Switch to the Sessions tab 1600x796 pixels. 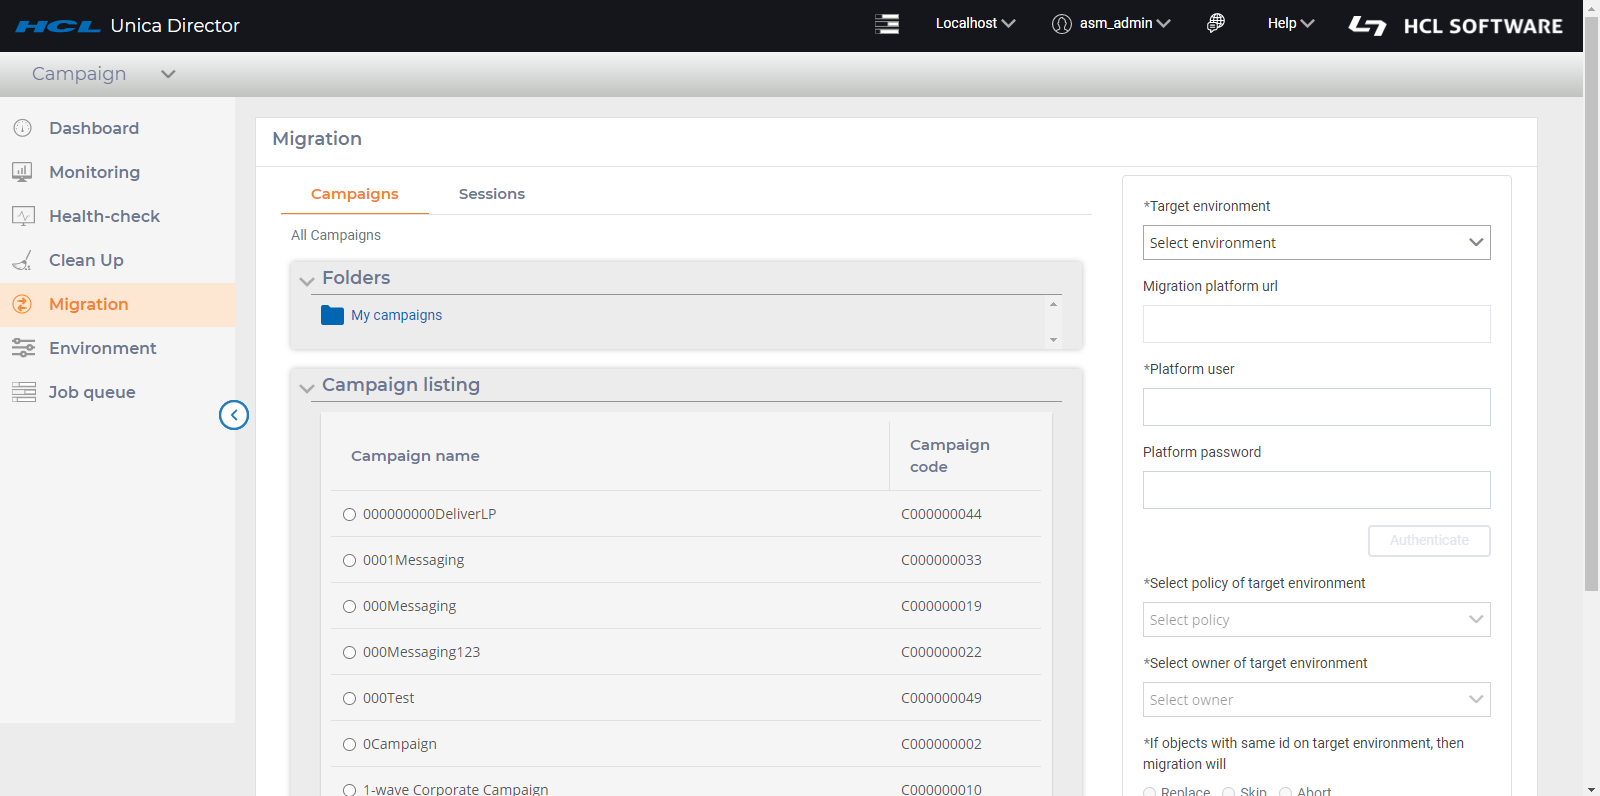491,194
